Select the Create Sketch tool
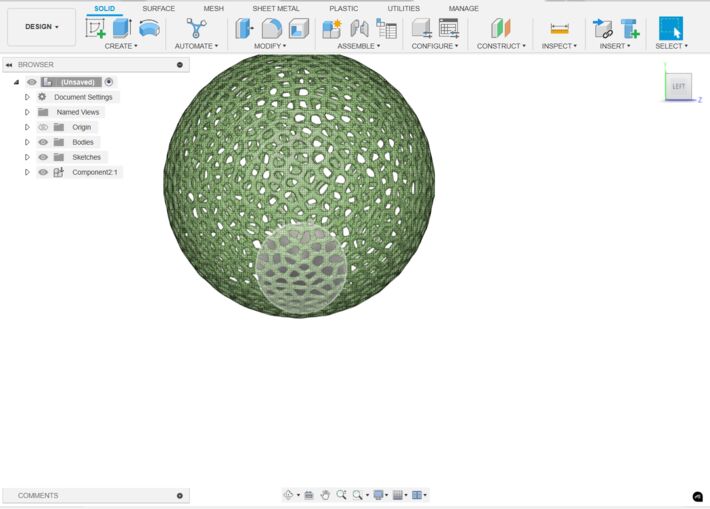The width and height of the screenshot is (710, 509). pos(95,29)
